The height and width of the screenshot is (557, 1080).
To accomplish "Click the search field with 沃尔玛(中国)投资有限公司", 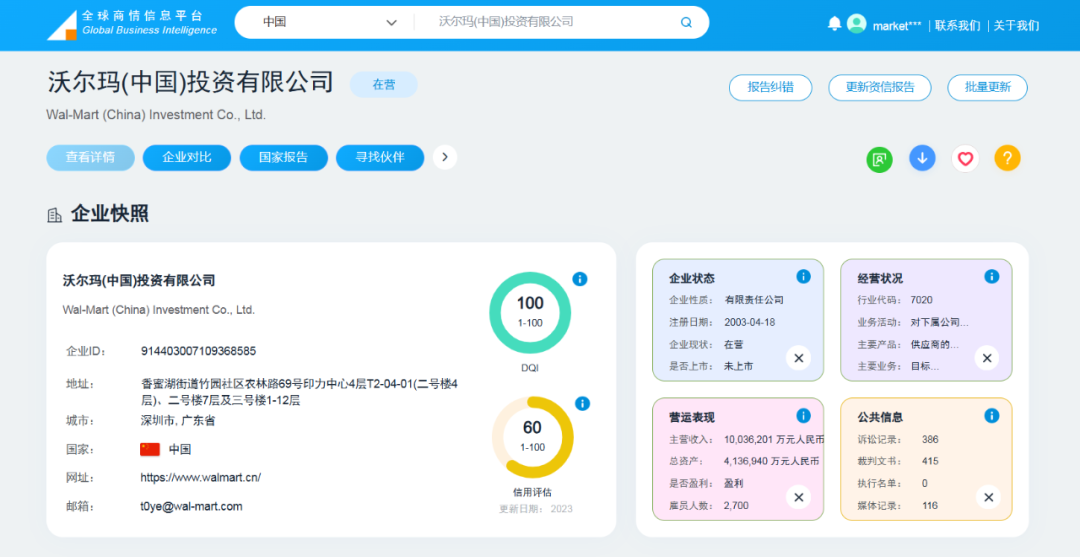I will point(551,22).
